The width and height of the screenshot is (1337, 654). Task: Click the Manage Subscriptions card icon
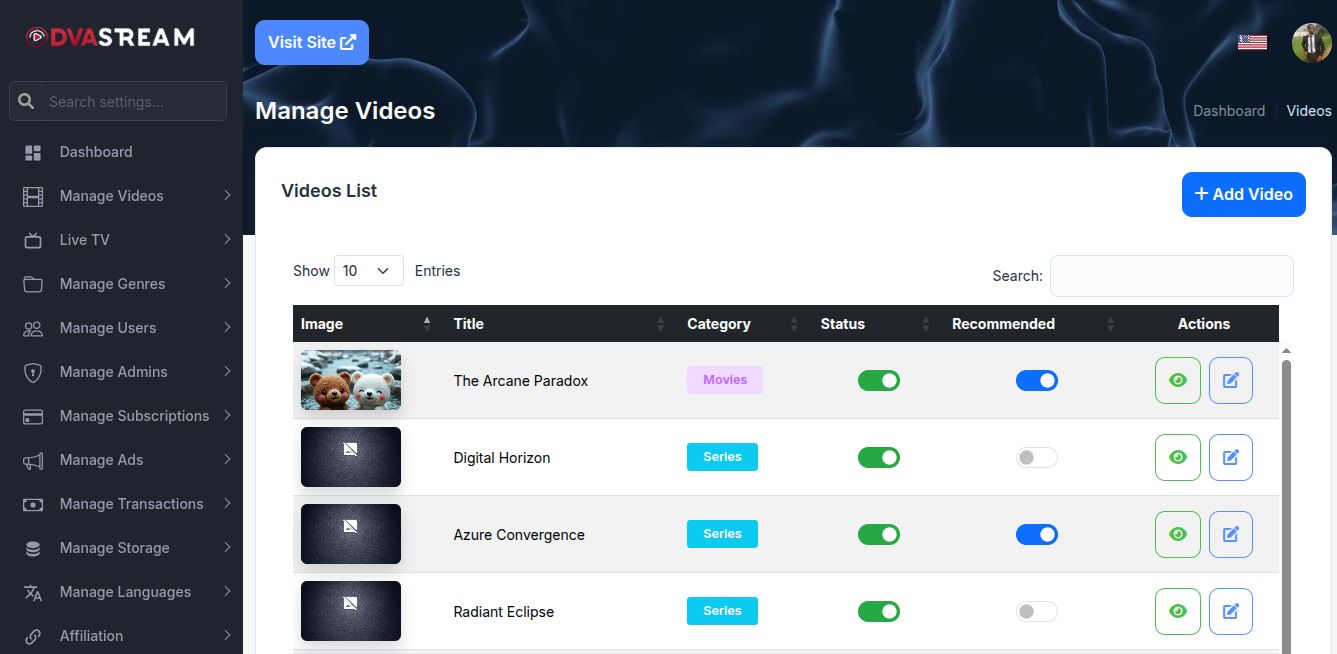click(33, 416)
